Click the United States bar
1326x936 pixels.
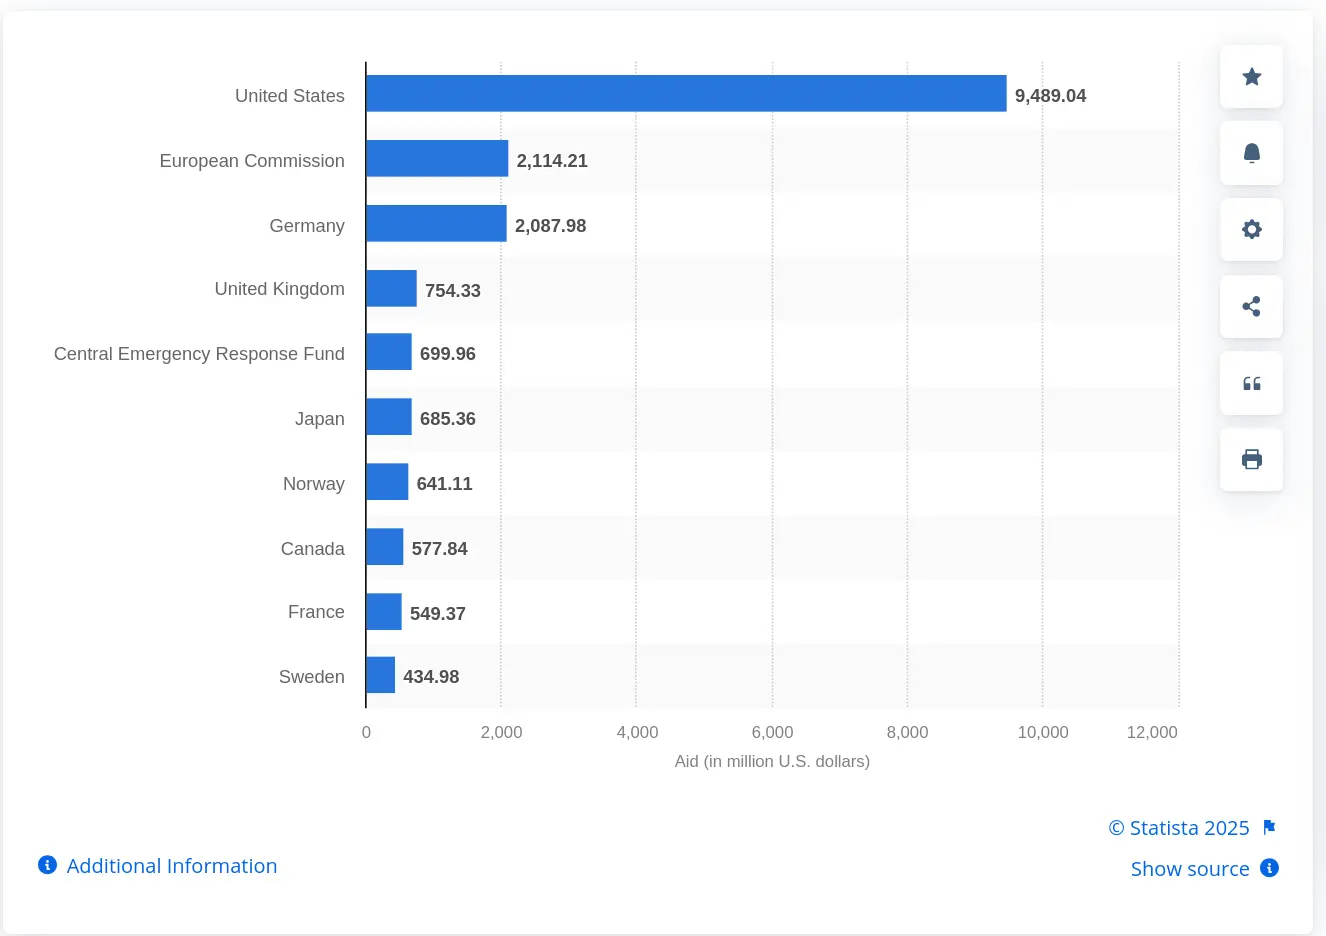pyautogui.click(x=686, y=94)
